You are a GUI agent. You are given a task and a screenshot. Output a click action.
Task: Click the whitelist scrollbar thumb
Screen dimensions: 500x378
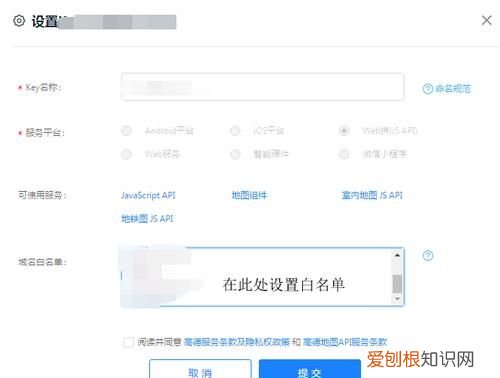pyautogui.click(x=397, y=284)
